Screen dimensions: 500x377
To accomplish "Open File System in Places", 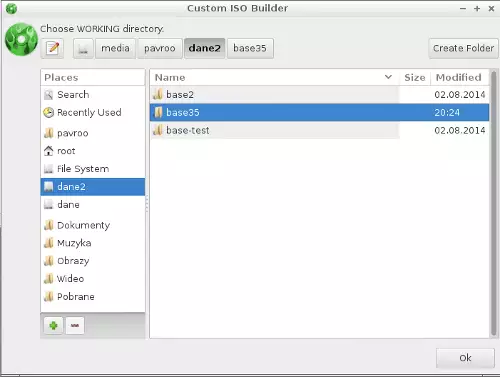I will tap(93, 169).
